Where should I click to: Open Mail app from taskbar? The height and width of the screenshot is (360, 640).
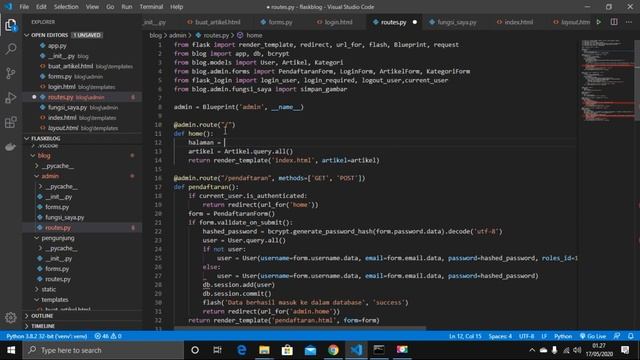[310, 350]
